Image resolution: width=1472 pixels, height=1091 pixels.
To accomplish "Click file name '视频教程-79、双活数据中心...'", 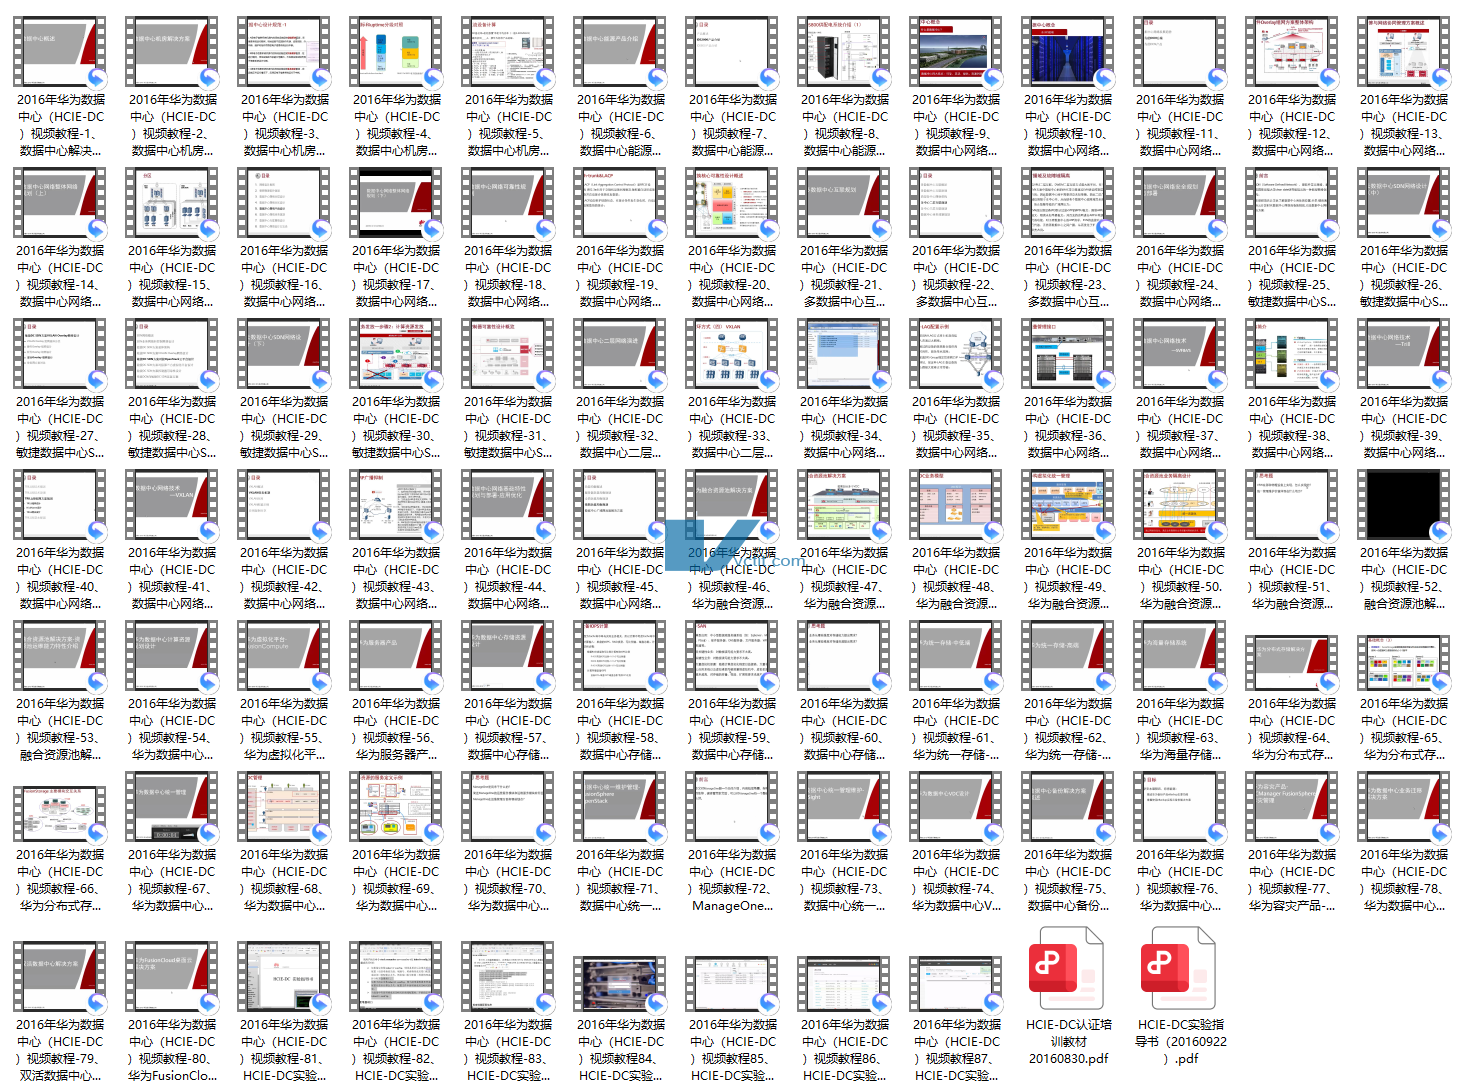I will coord(60,1050).
